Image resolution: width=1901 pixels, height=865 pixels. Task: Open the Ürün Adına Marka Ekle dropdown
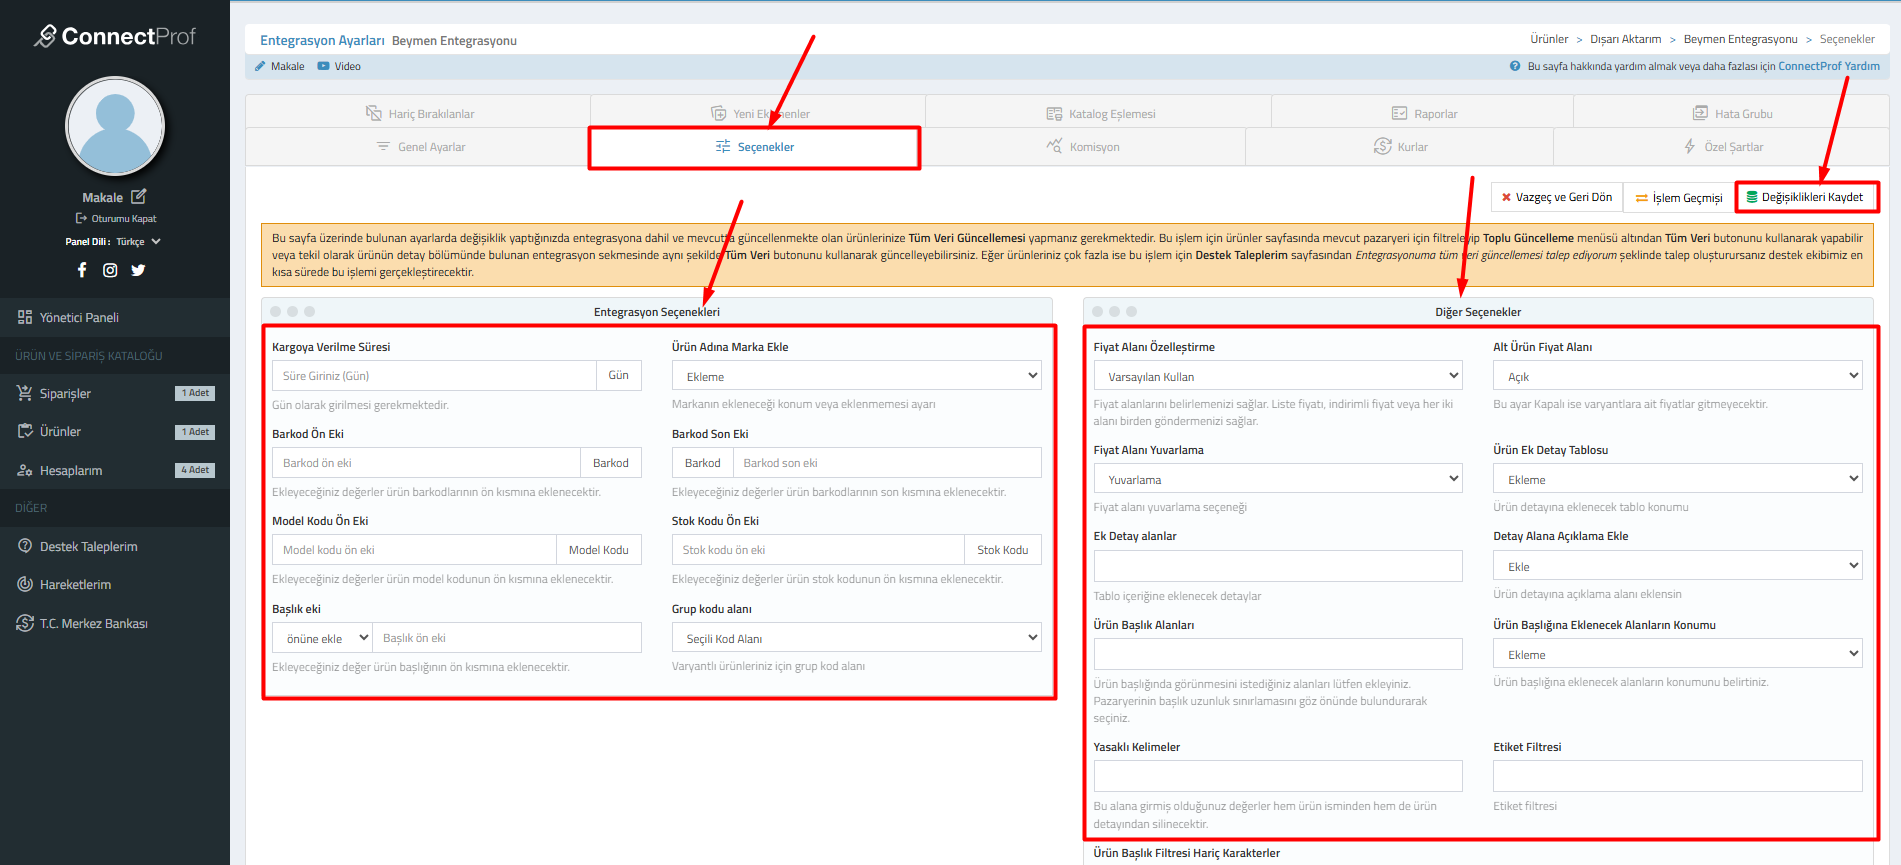856,376
